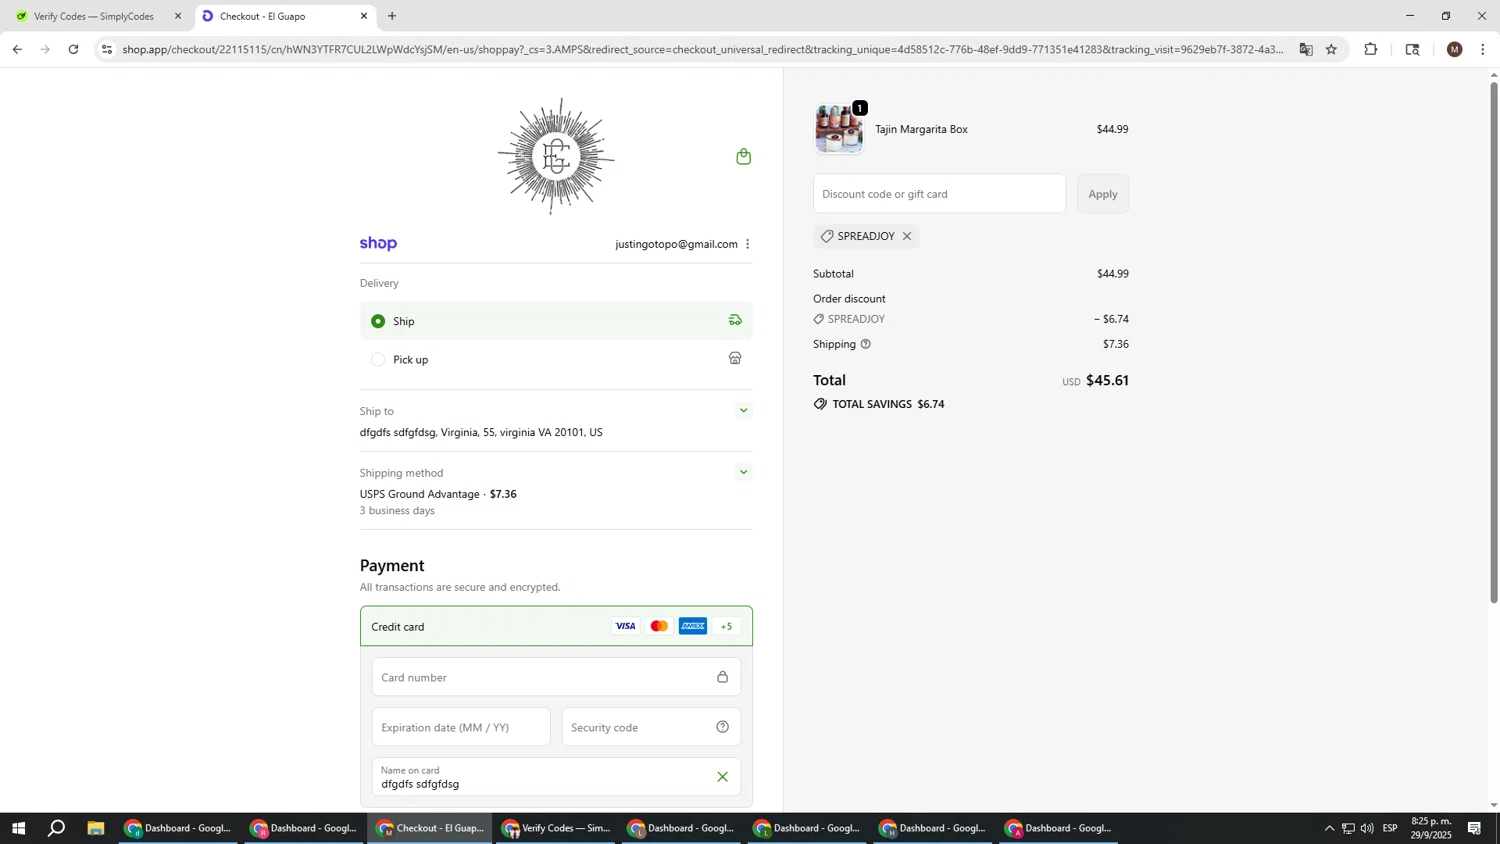This screenshot has height=844, width=1500.
Task: Reload the checkout page
Action: click(73, 49)
